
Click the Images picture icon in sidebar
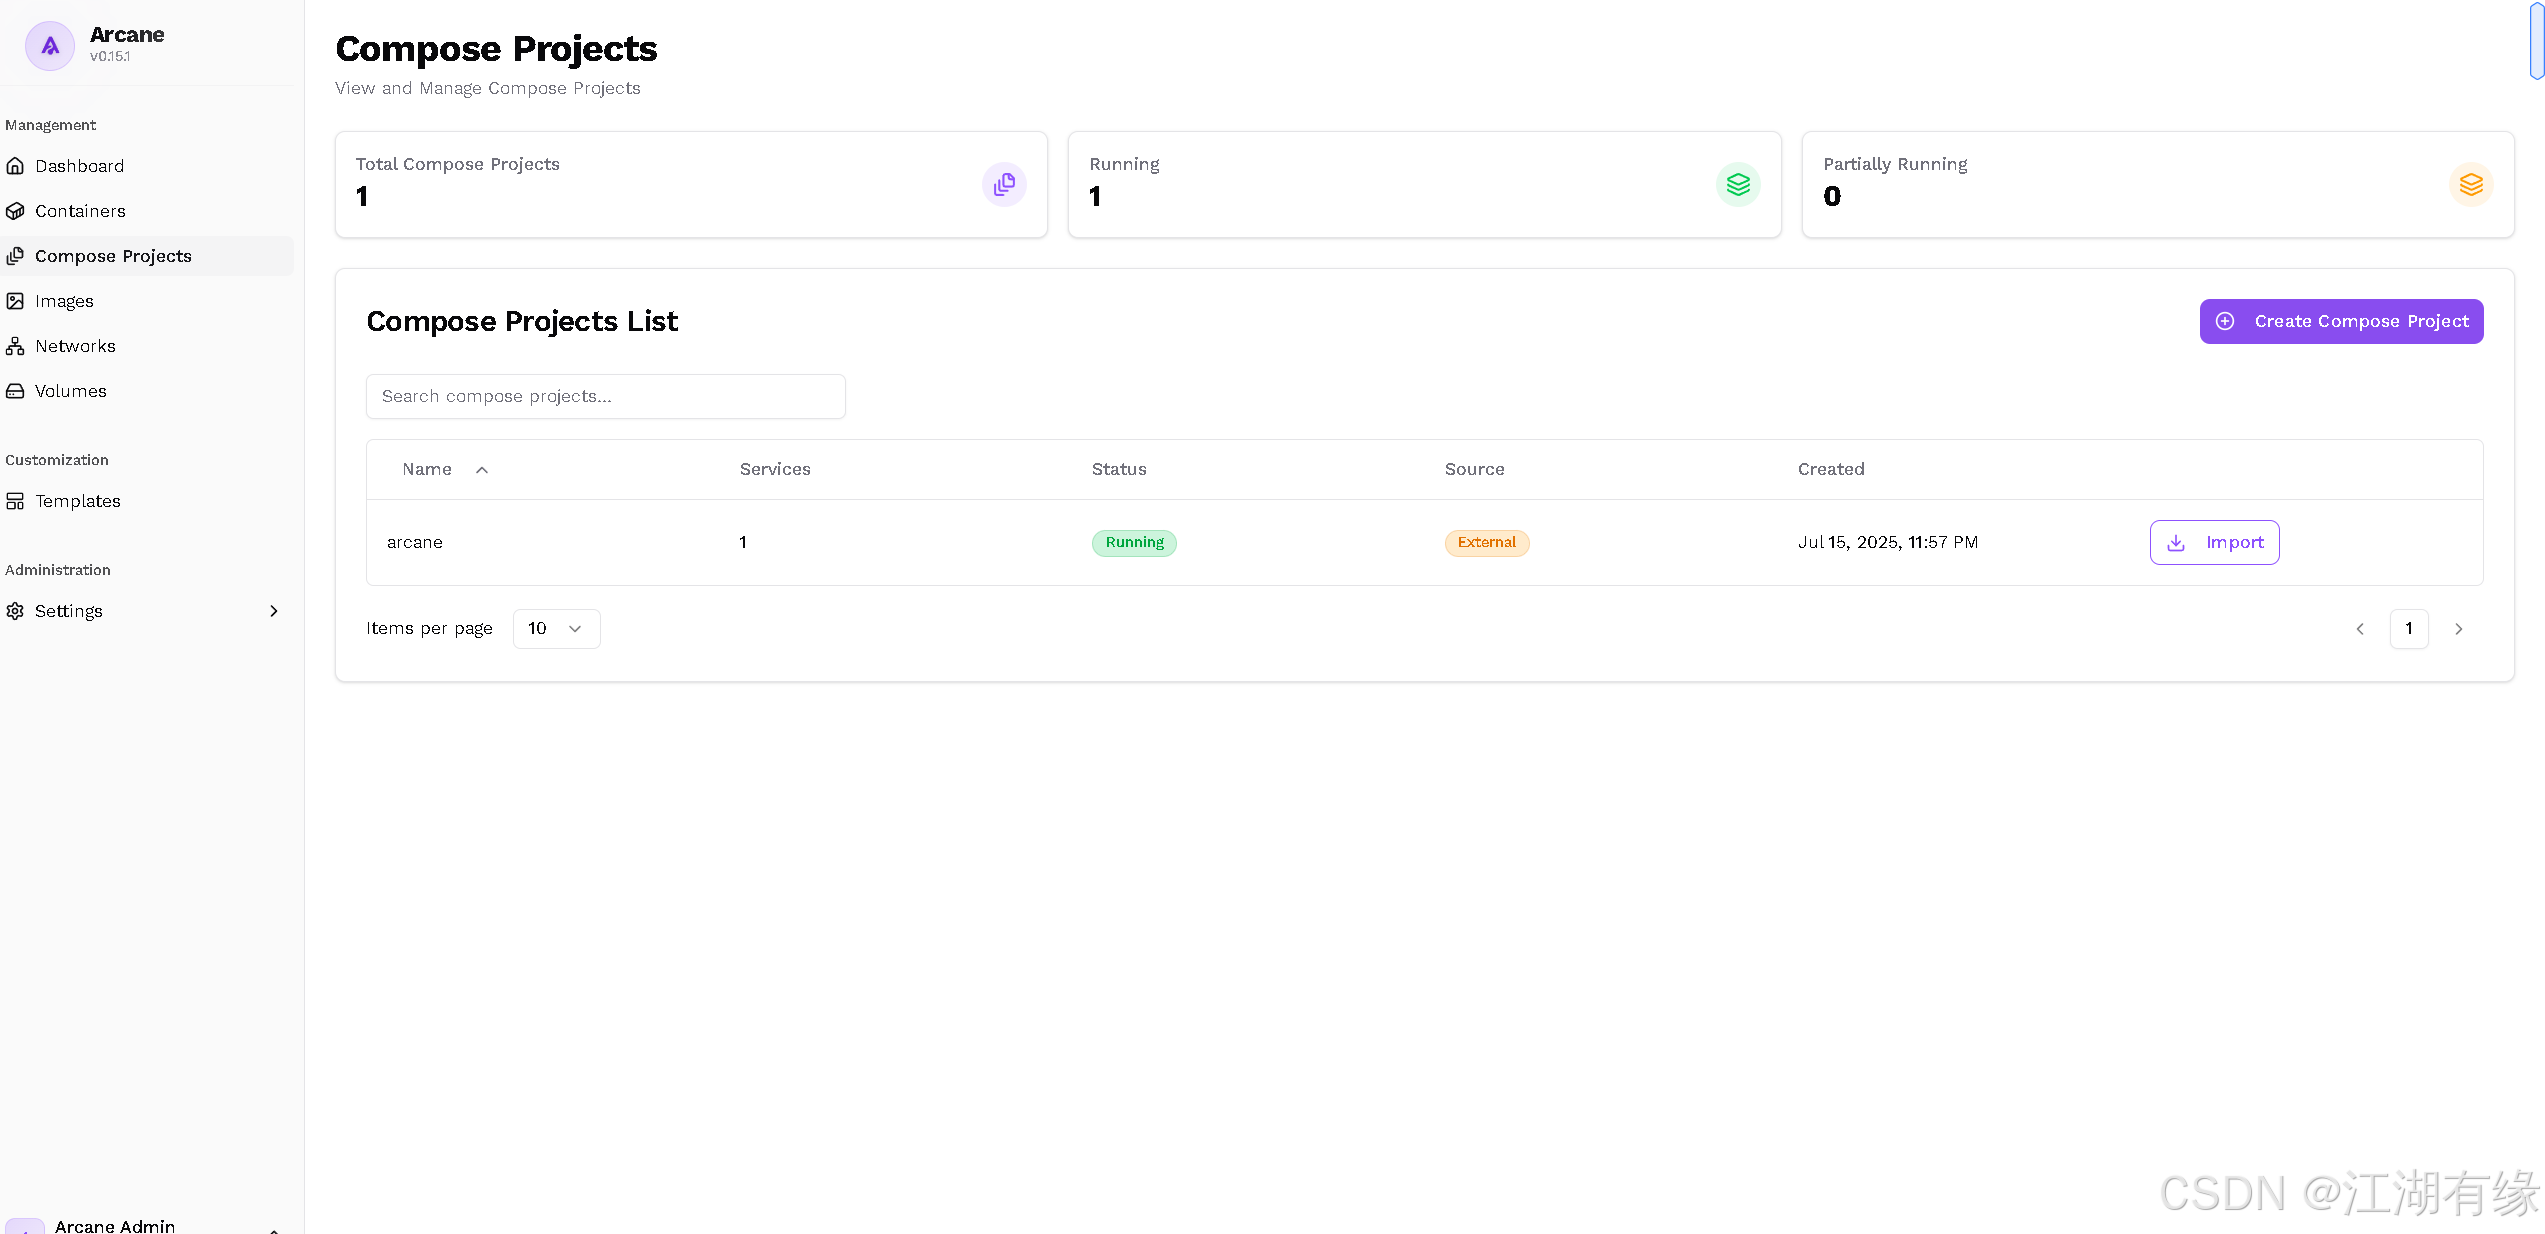[15, 301]
